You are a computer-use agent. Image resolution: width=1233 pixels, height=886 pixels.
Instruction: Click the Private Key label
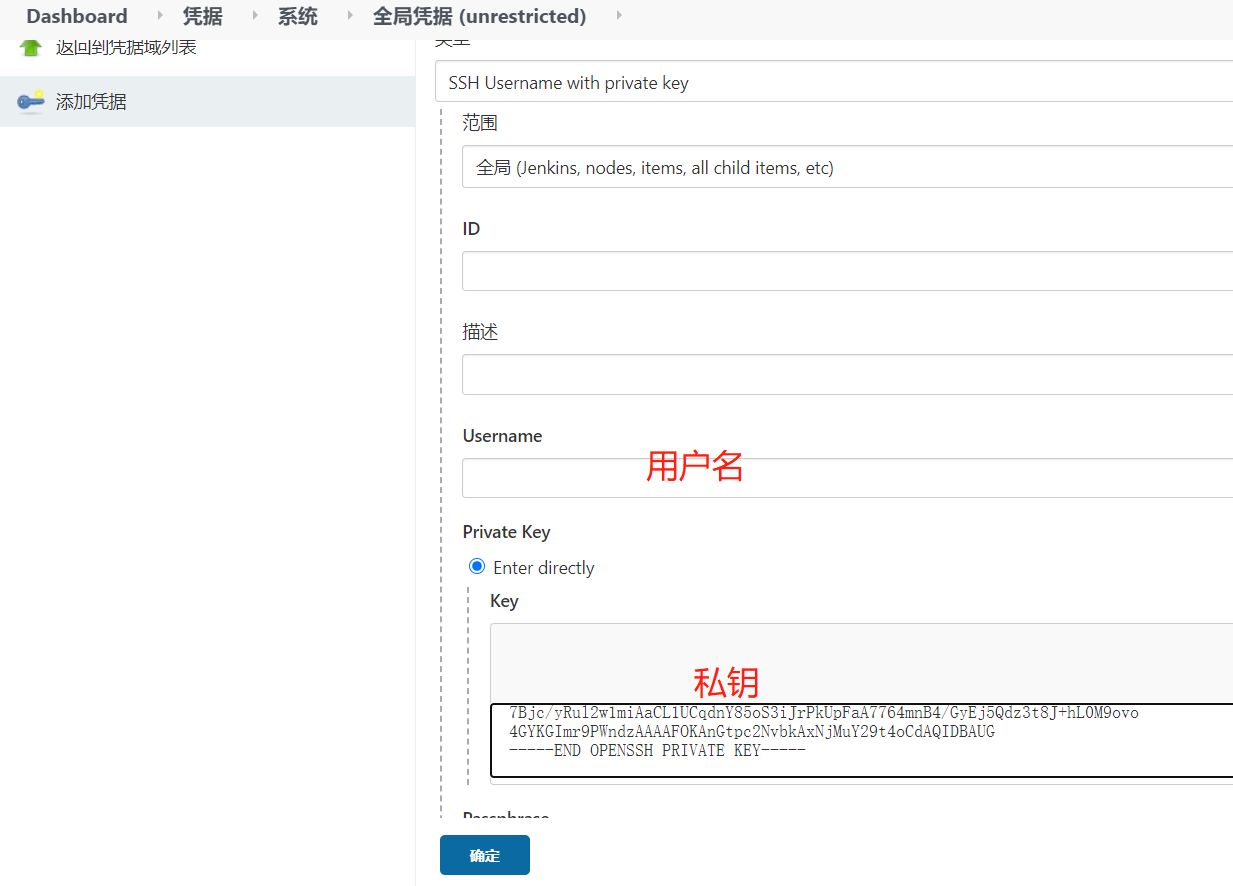[506, 532]
